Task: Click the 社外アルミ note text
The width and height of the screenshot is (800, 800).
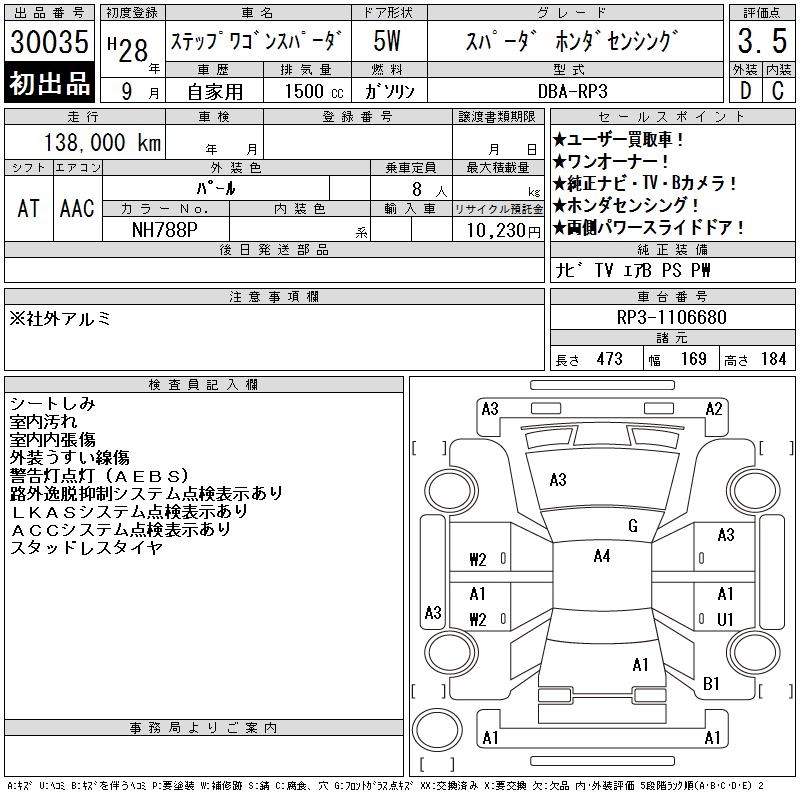Action: click(x=61, y=319)
